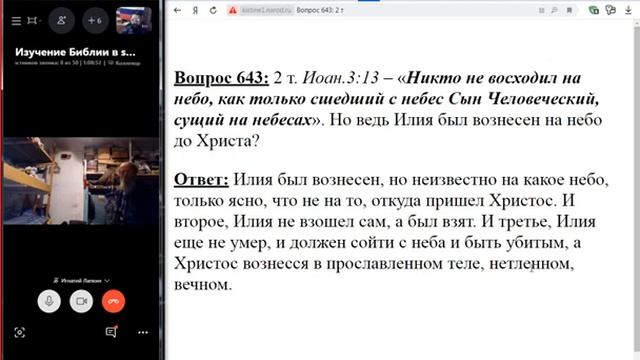Image resolution: width=640 pixels, height=360 pixels.
Task: Click the call status line under the title
Action: click(78, 63)
